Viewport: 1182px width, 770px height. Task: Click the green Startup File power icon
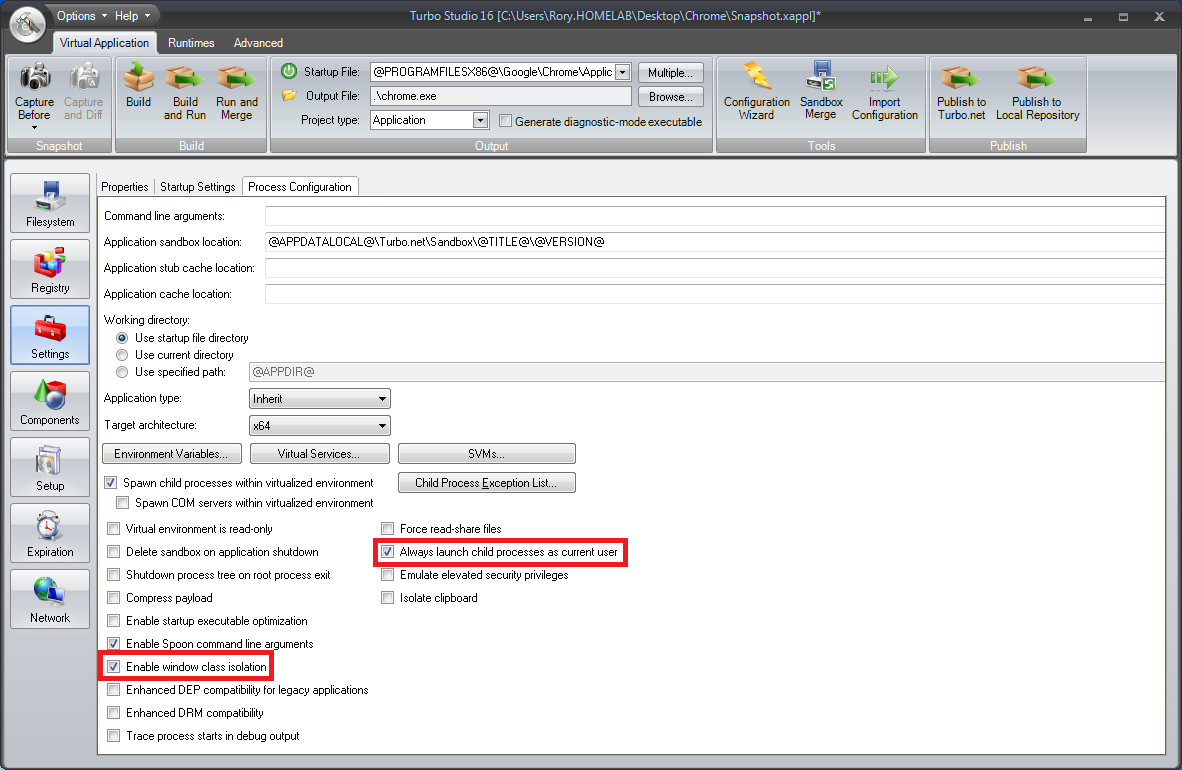click(289, 72)
